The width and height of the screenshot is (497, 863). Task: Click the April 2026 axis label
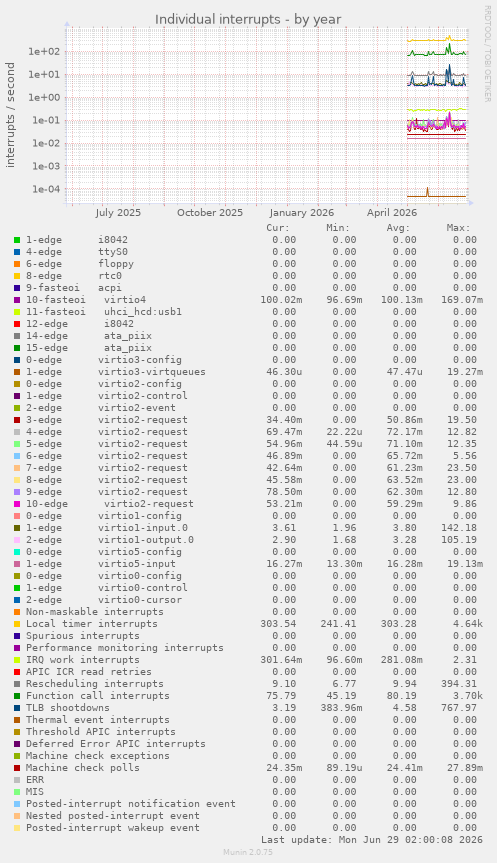click(392, 212)
